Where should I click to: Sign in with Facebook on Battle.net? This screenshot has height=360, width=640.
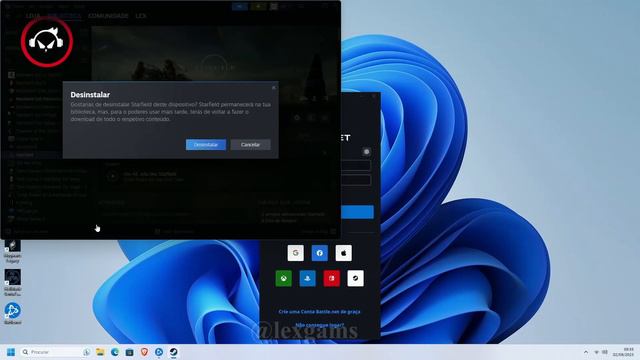(x=320, y=253)
